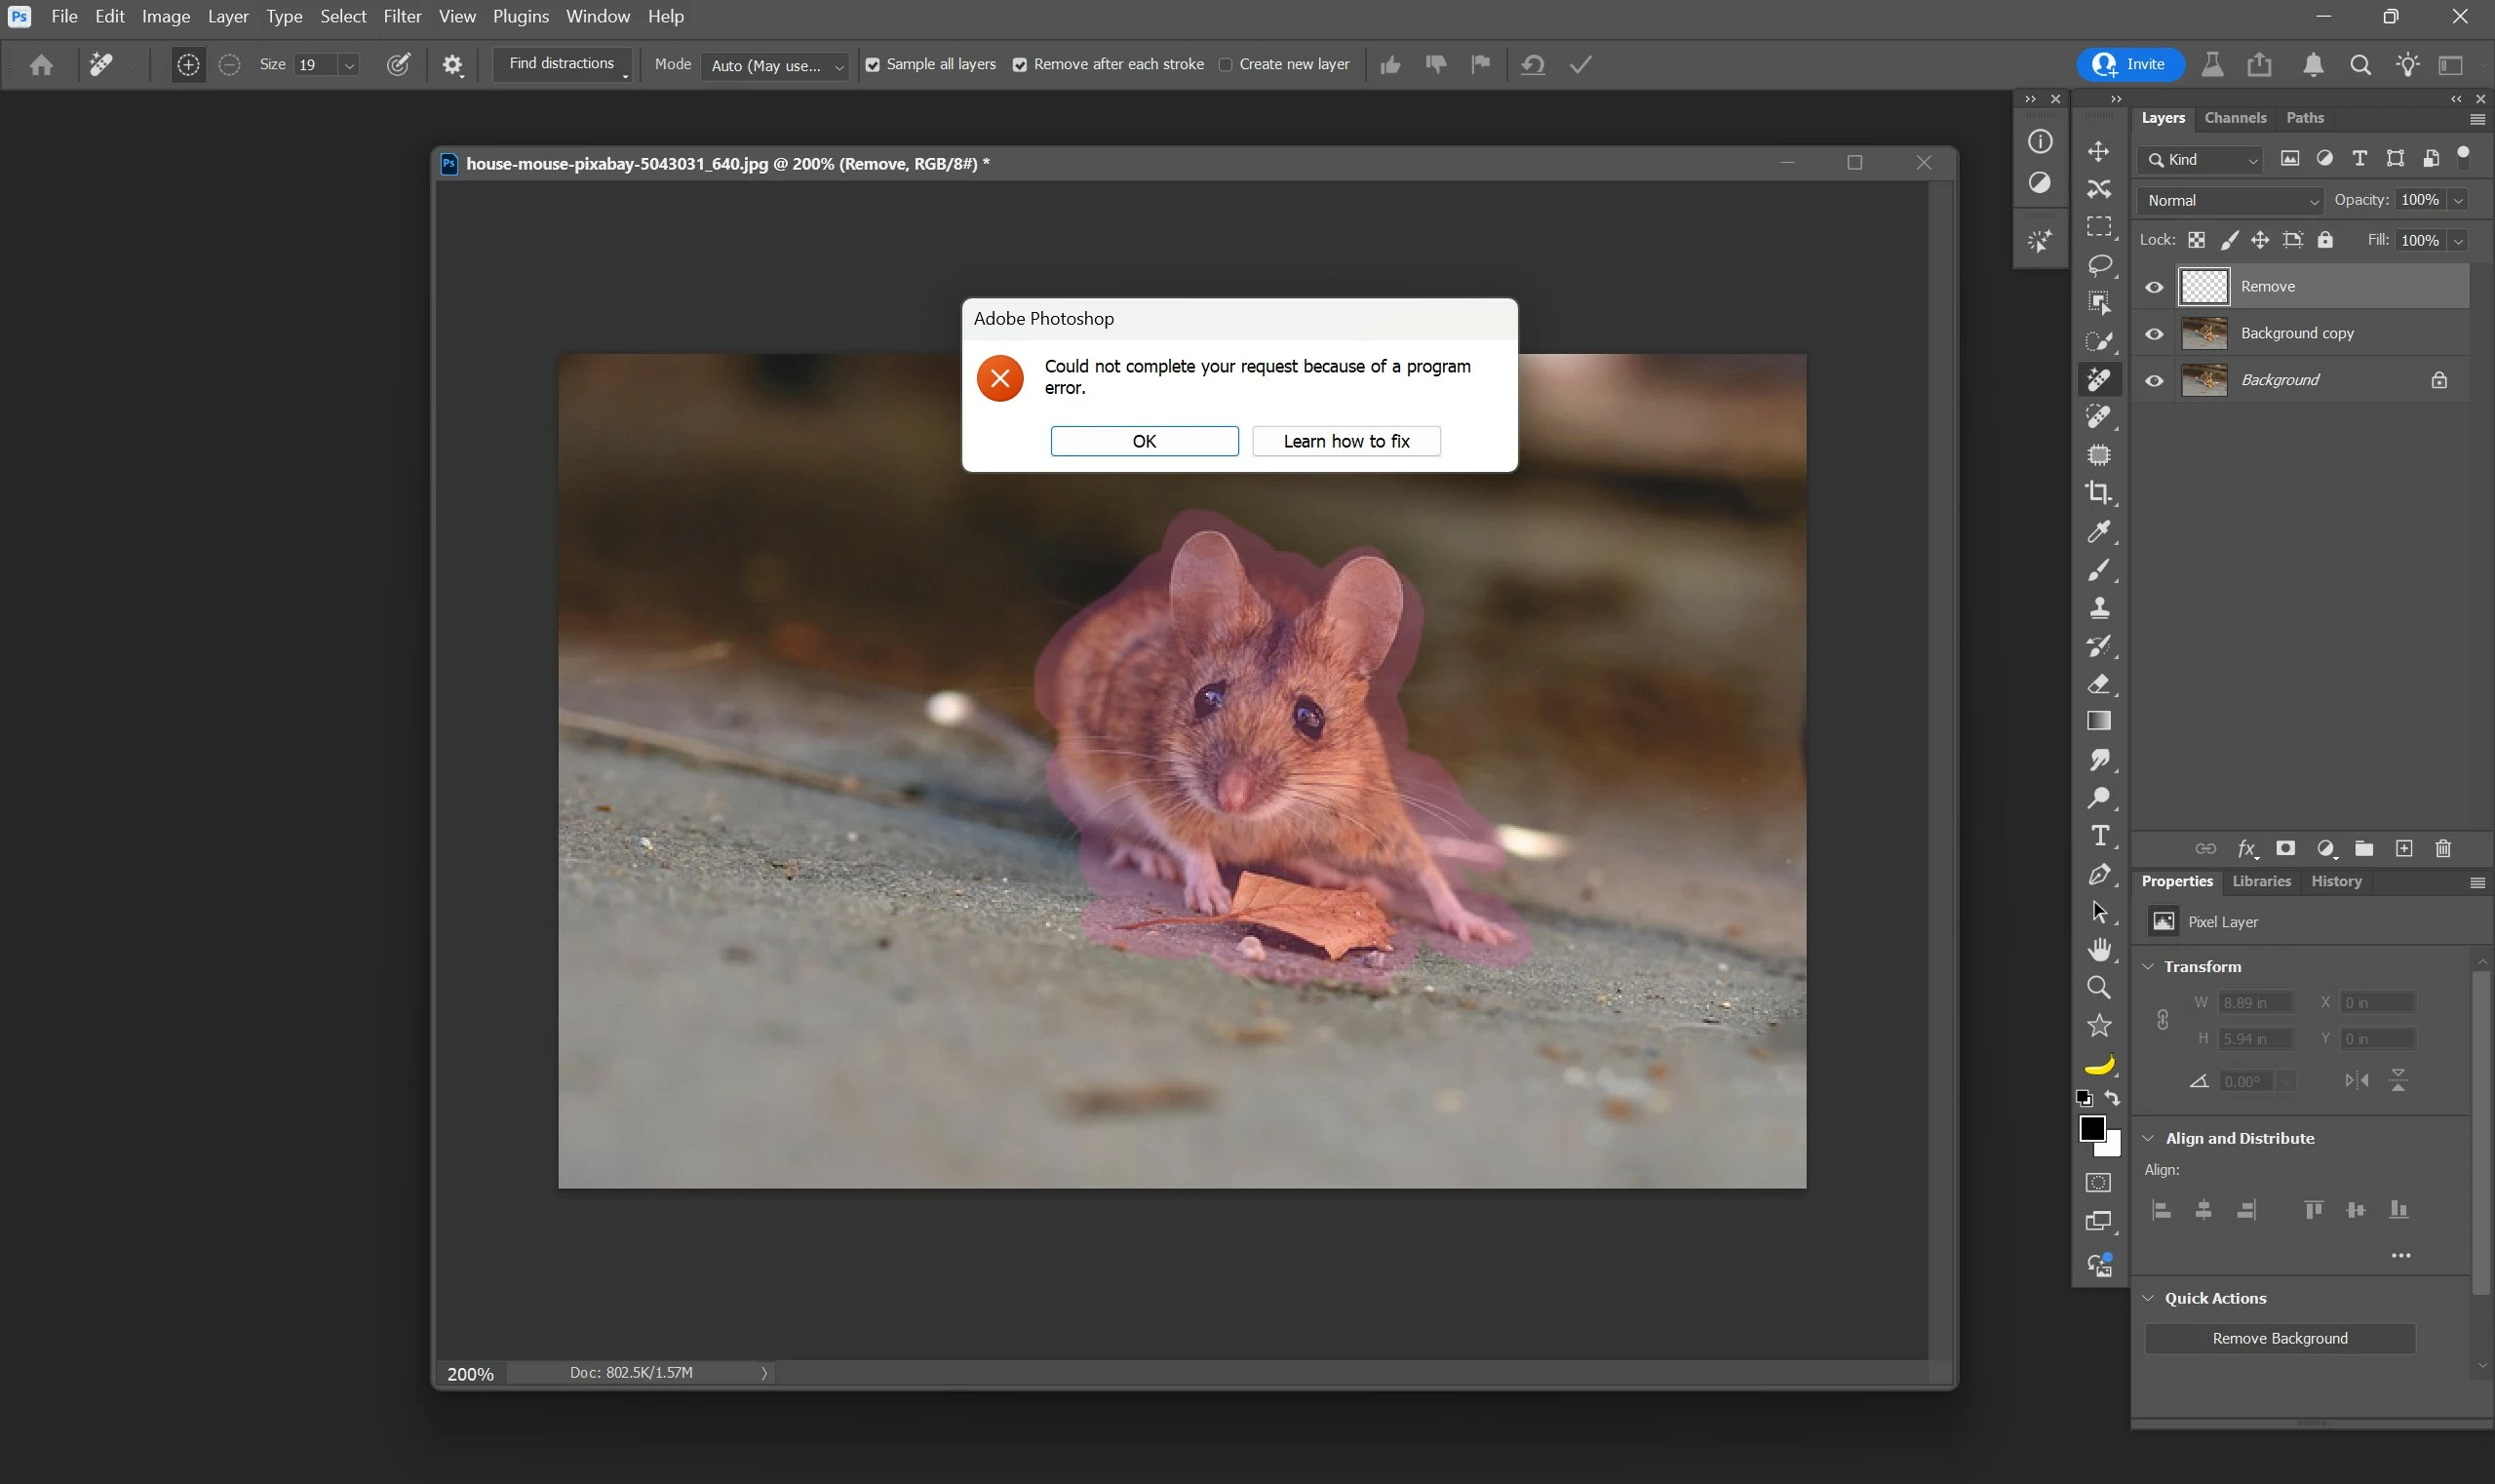Open the Mode Auto dropdown

(x=775, y=66)
